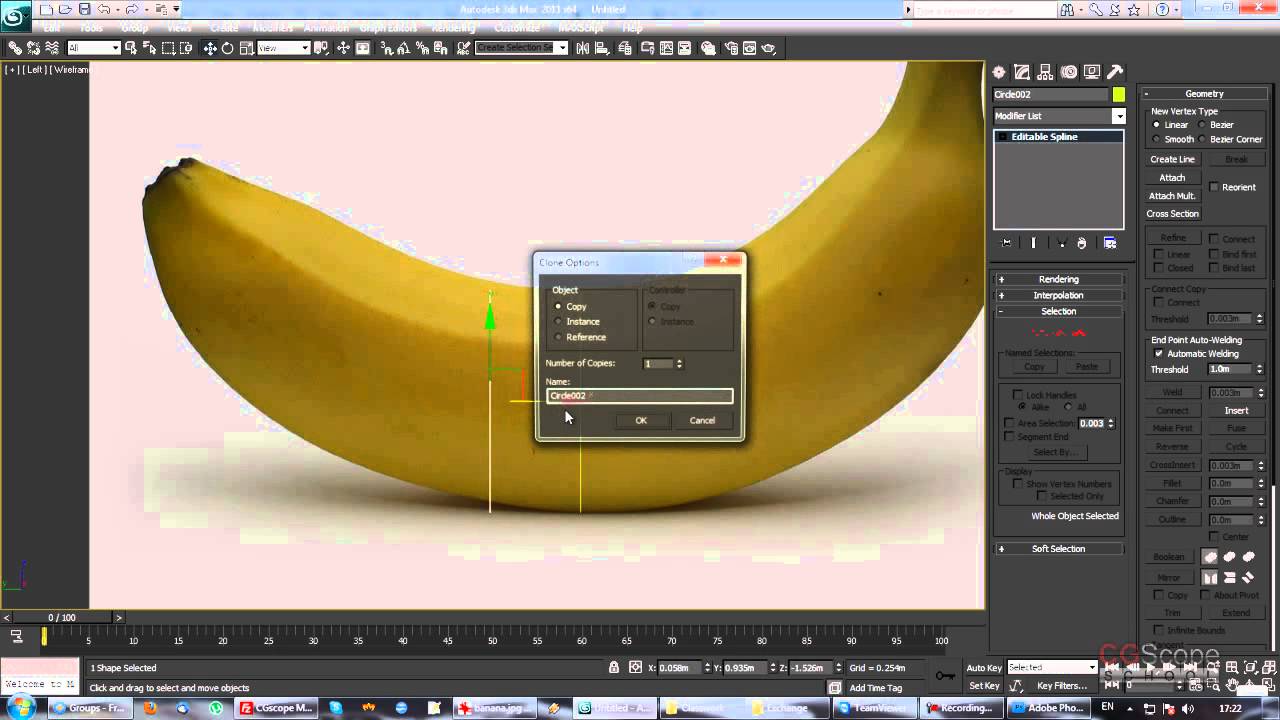This screenshot has height=720, width=1280.
Task: Click OK in Clone Options dialog
Action: (641, 420)
